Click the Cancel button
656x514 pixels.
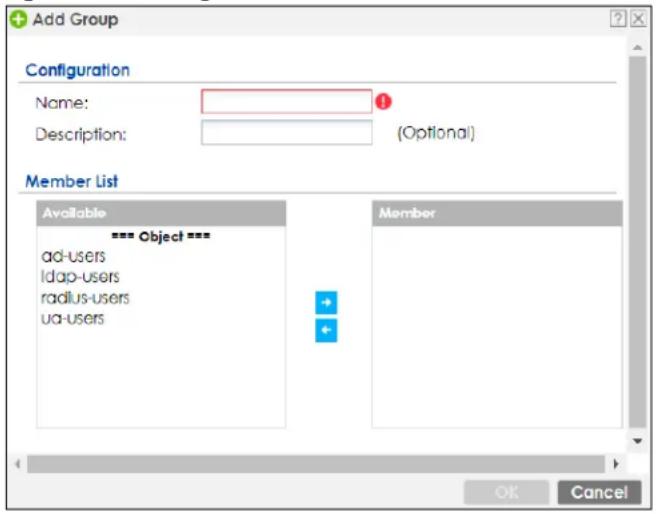[x=599, y=492]
